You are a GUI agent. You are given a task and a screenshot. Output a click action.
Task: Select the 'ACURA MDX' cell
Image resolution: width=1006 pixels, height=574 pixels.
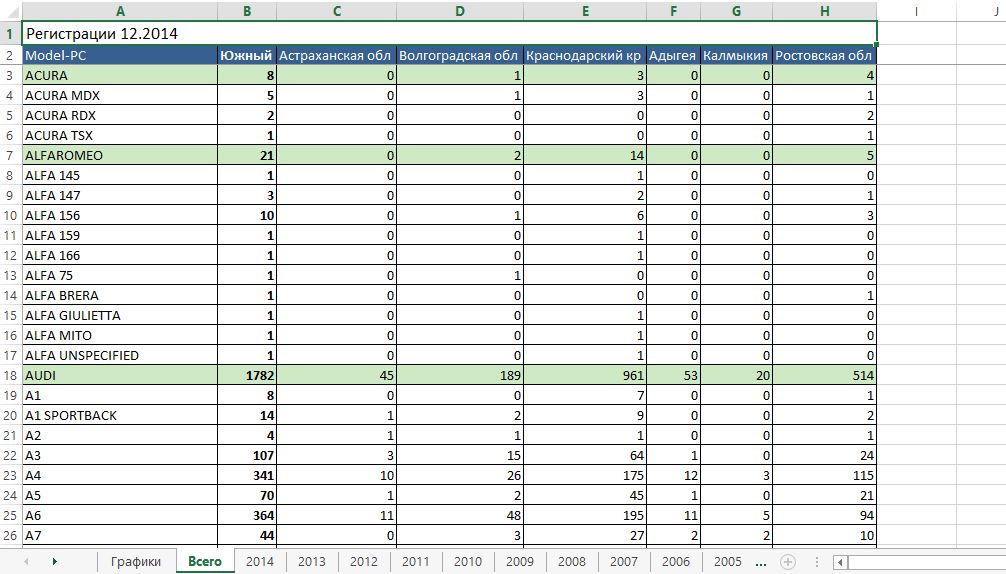click(x=120, y=95)
